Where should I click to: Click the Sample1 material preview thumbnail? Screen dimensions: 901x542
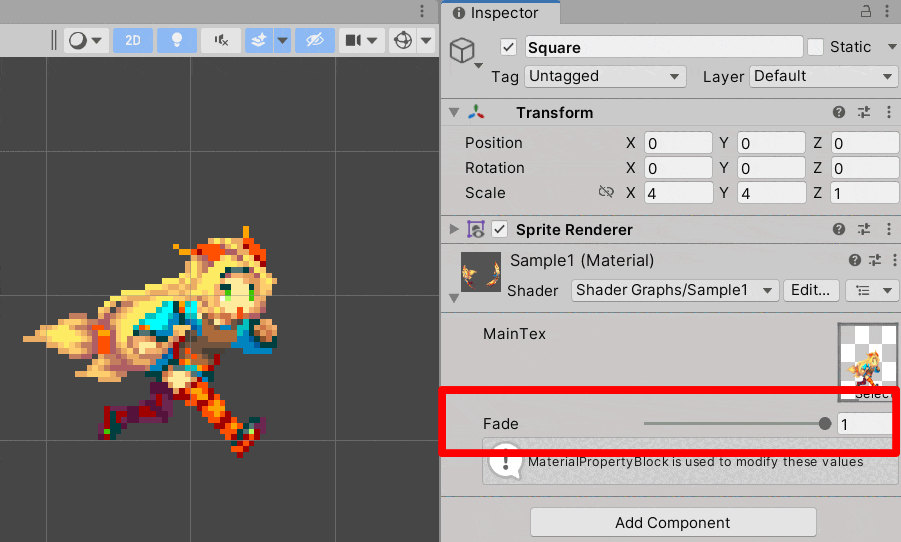coord(481,272)
